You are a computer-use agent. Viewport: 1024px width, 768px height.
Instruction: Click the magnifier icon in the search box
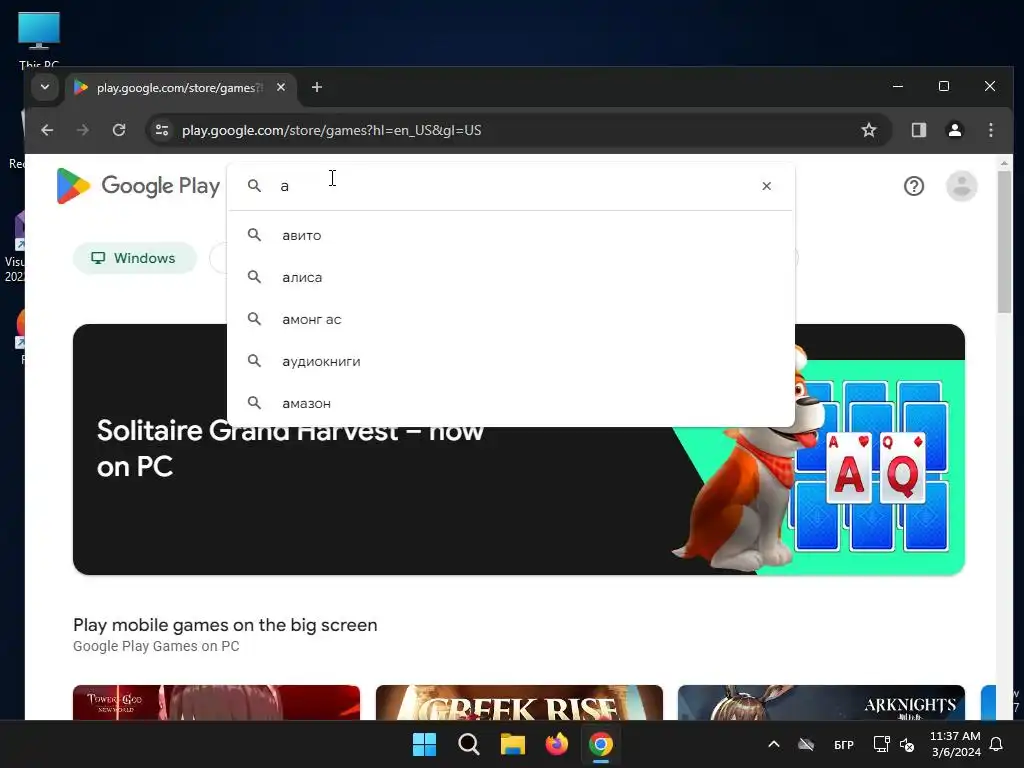point(254,186)
